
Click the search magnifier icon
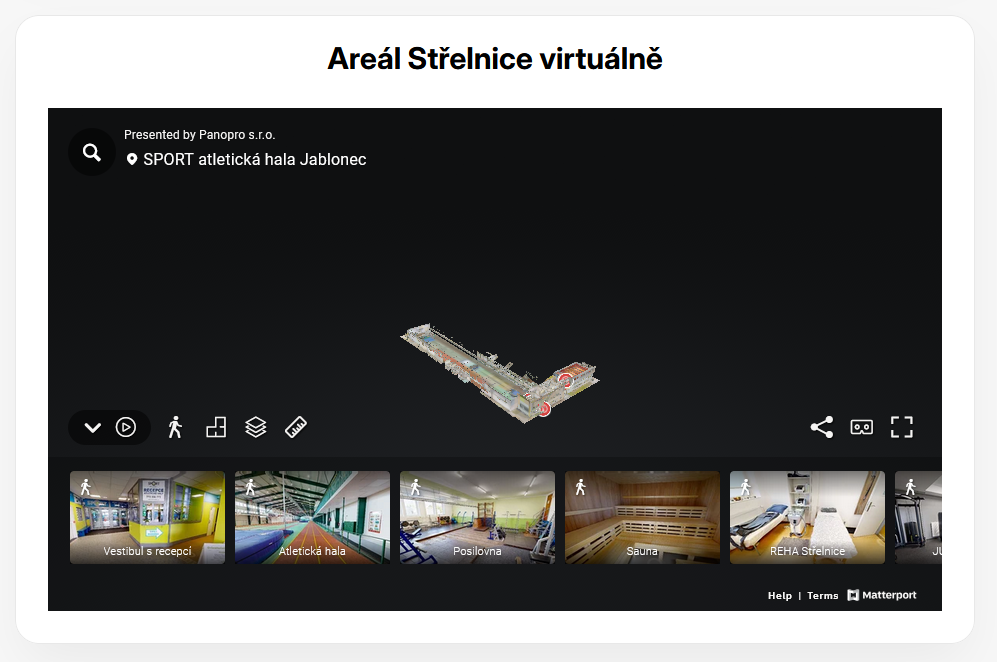click(x=92, y=152)
